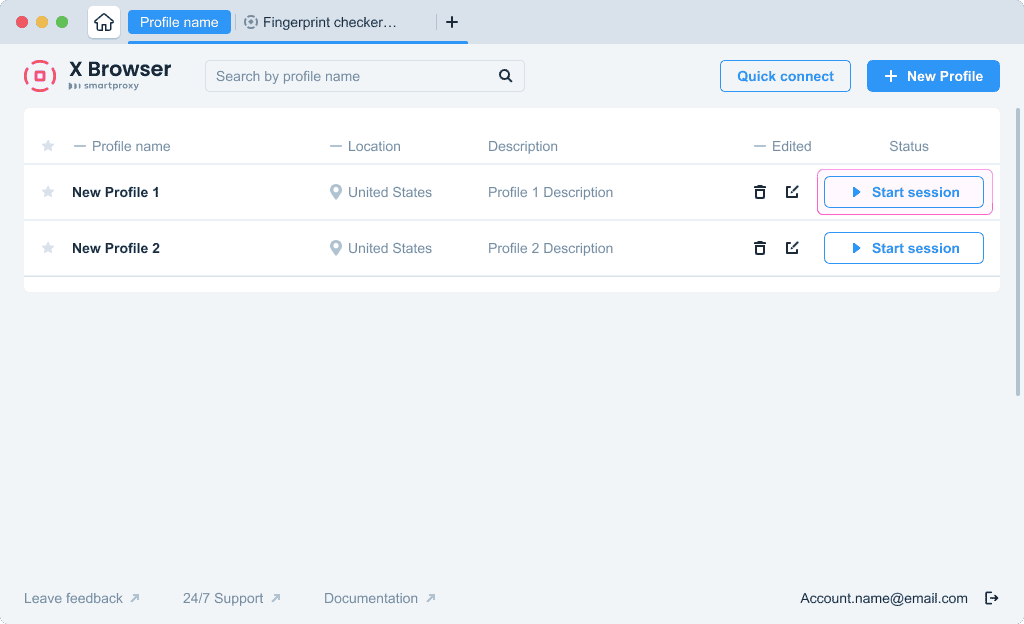Screen dimensions: 1024x624
Task: Click the Quick connect button
Action: click(x=785, y=76)
